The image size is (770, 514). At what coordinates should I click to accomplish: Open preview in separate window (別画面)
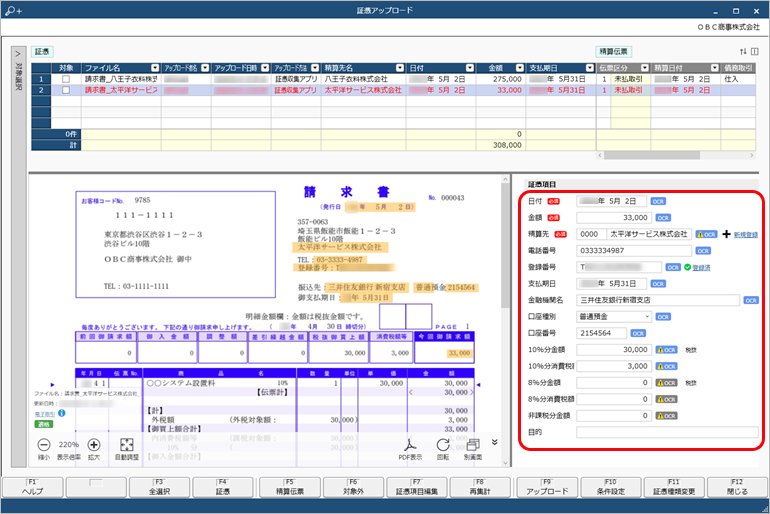click(x=473, y=445)
